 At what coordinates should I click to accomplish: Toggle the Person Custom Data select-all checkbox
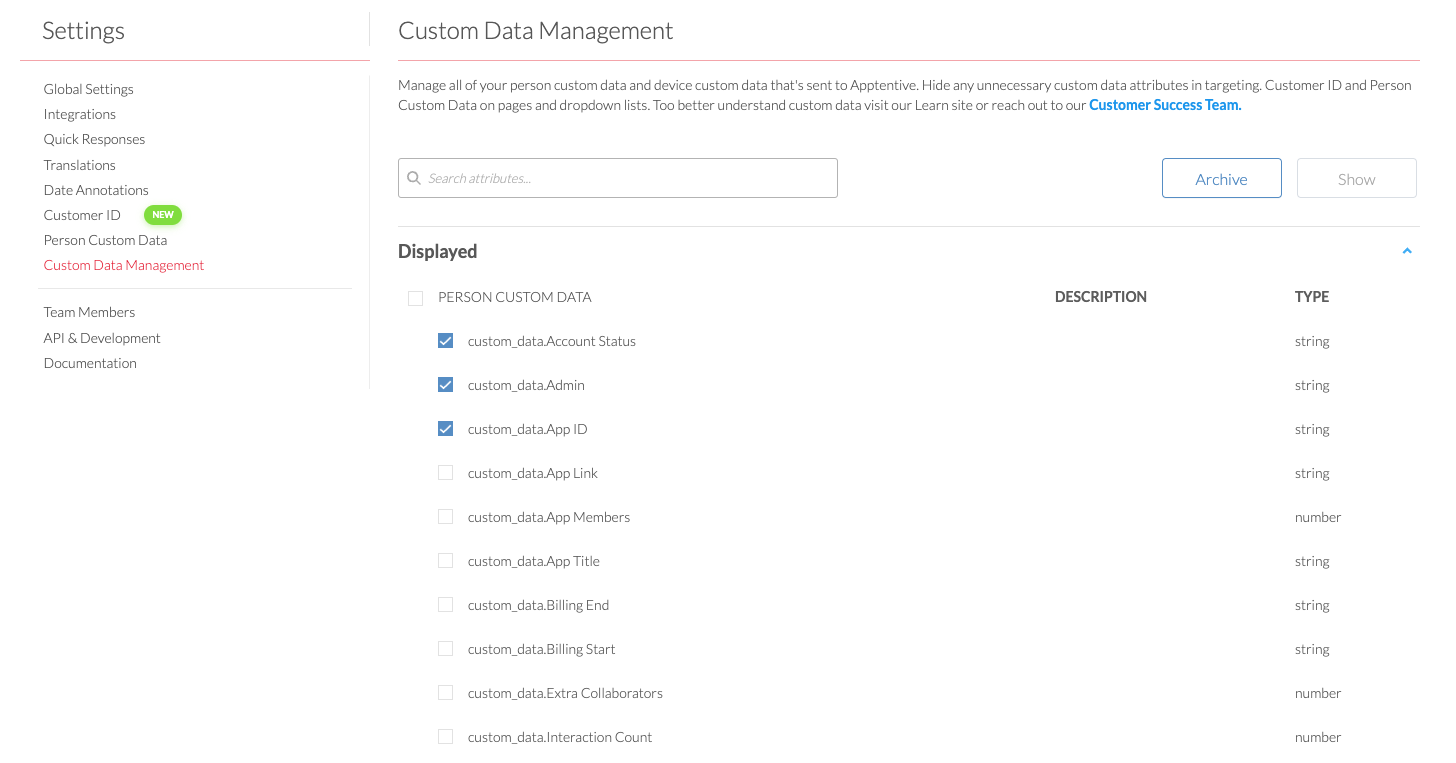(416, 298)
